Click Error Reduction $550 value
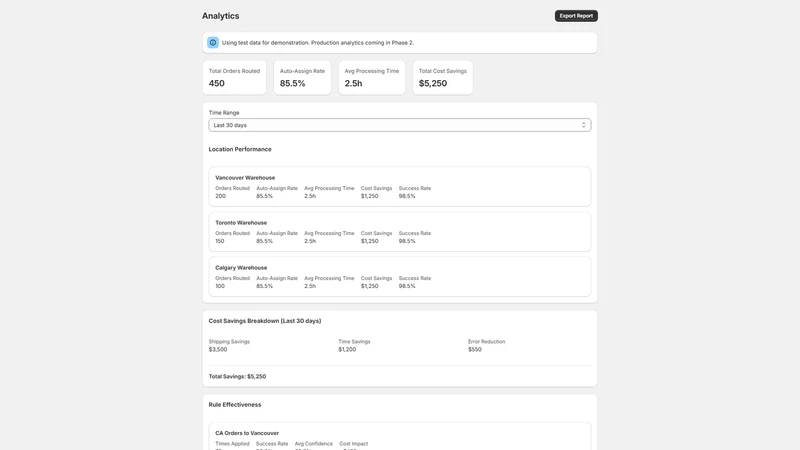This screenshot has height=450, width=800. (x=474, y=349)
